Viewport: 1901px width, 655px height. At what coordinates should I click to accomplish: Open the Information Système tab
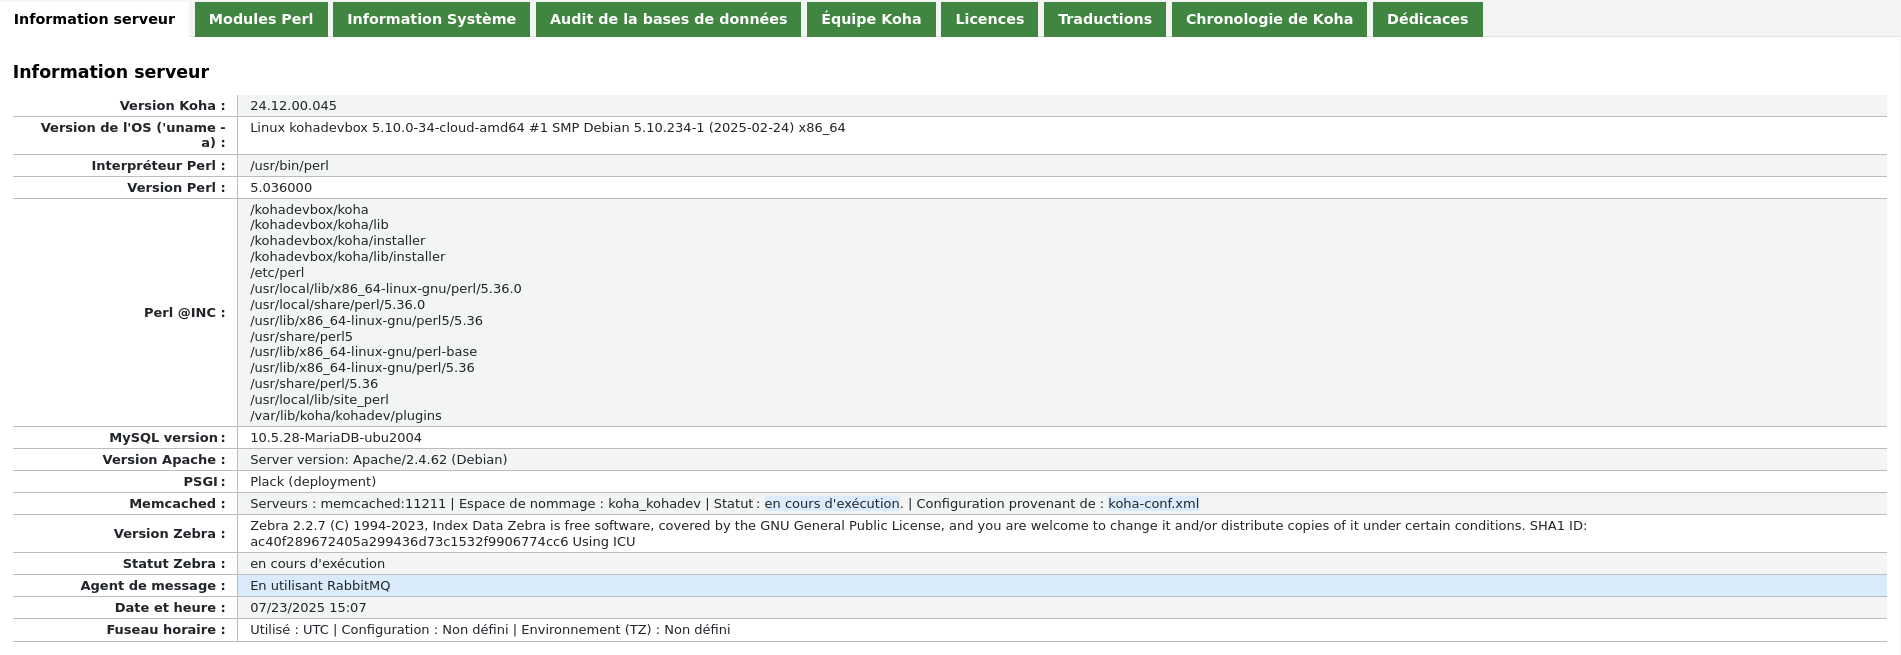431,19
